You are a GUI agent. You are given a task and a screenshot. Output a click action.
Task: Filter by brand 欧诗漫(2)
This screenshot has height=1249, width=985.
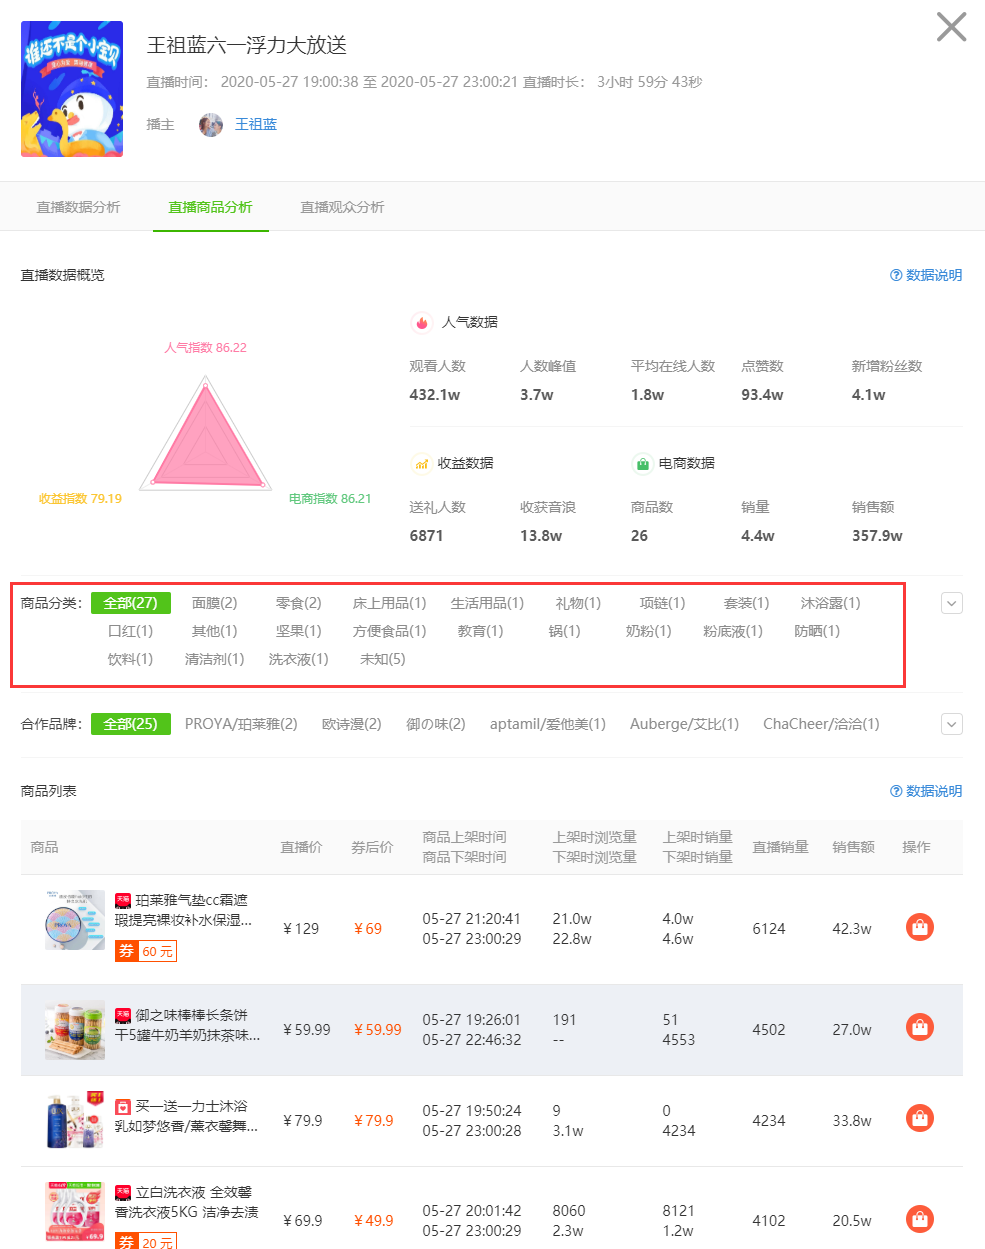pyautogui.click(x=352, y=724)
